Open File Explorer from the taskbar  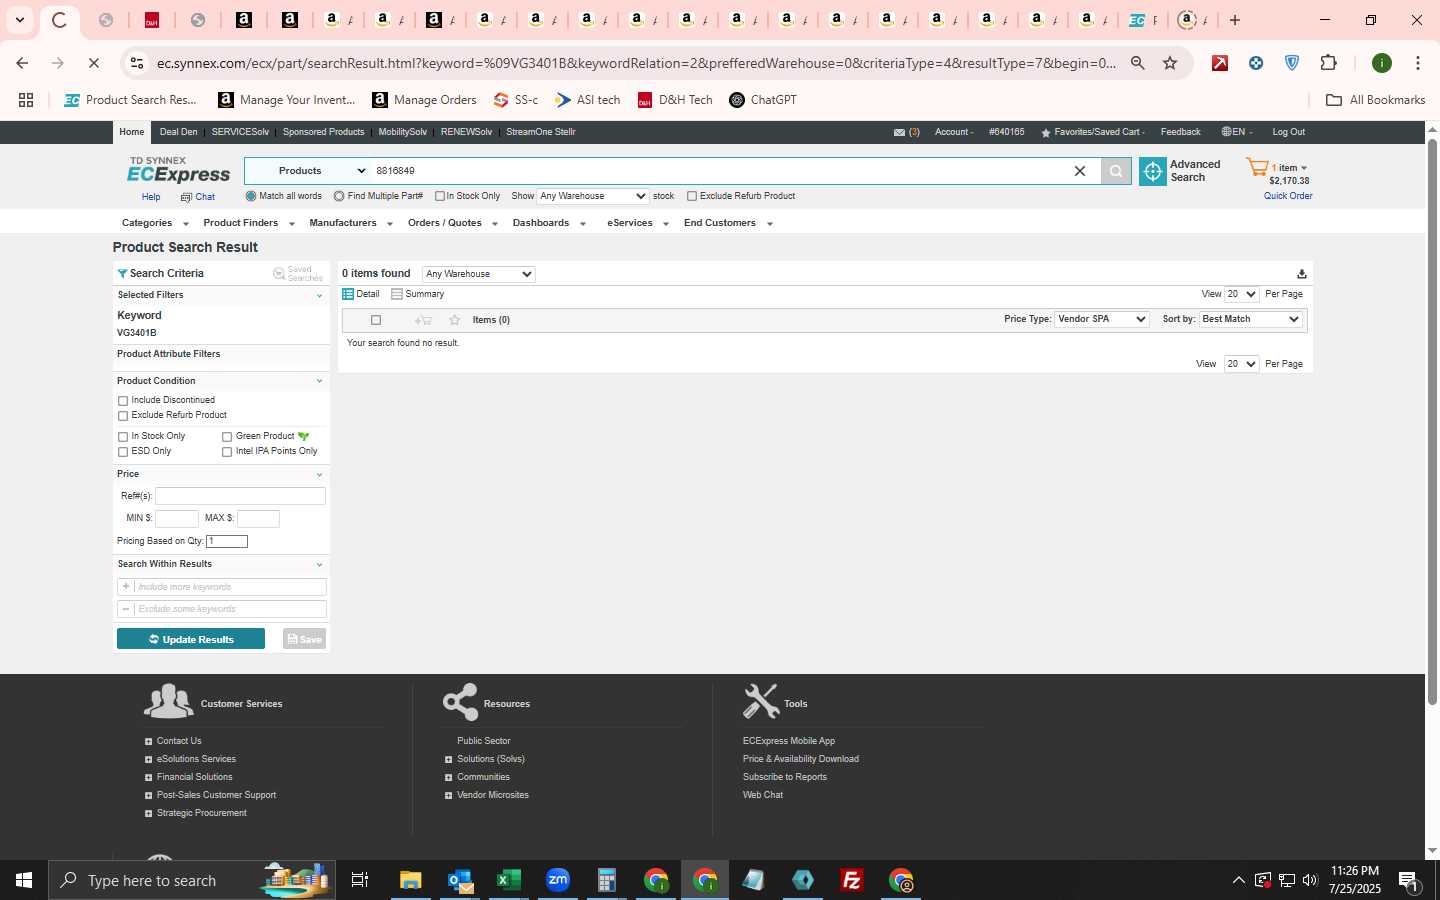coord(410,880)
